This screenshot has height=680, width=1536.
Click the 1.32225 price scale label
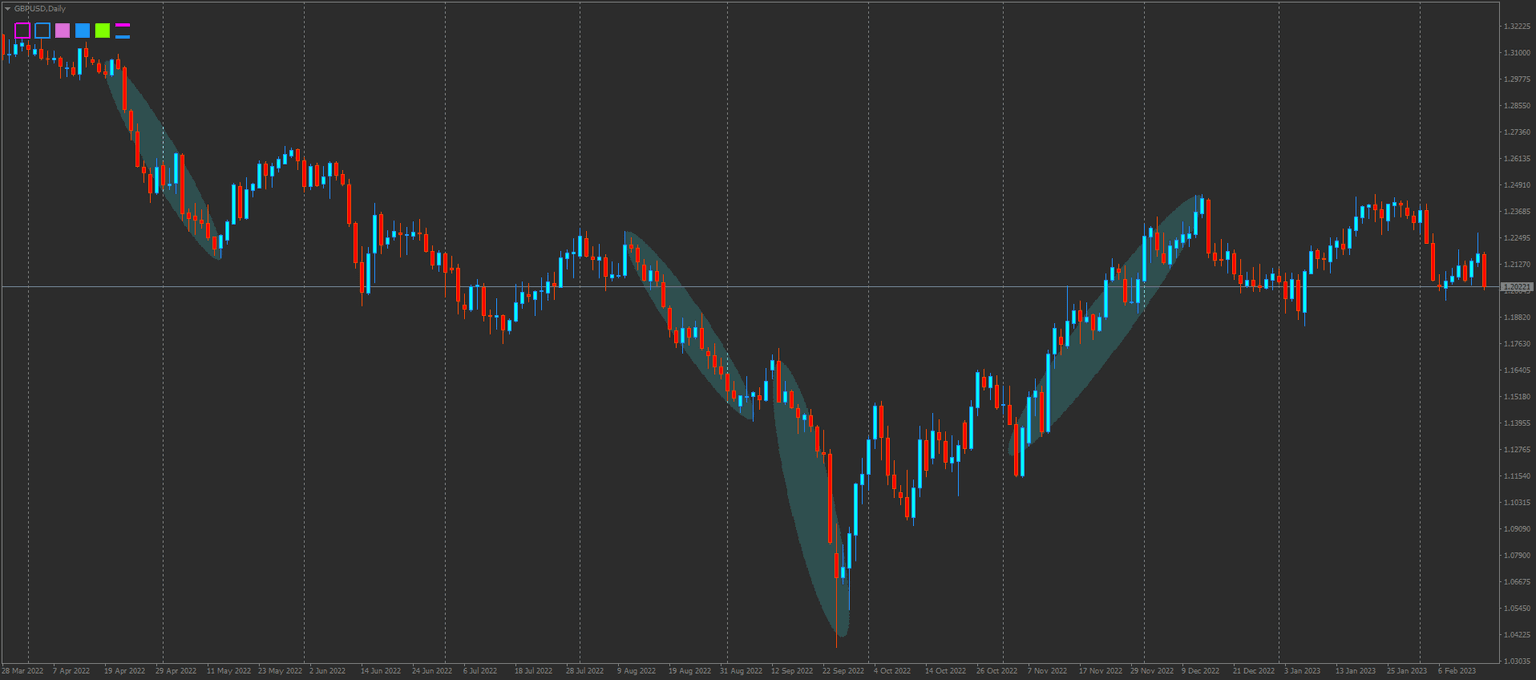tap(1517, 26)
